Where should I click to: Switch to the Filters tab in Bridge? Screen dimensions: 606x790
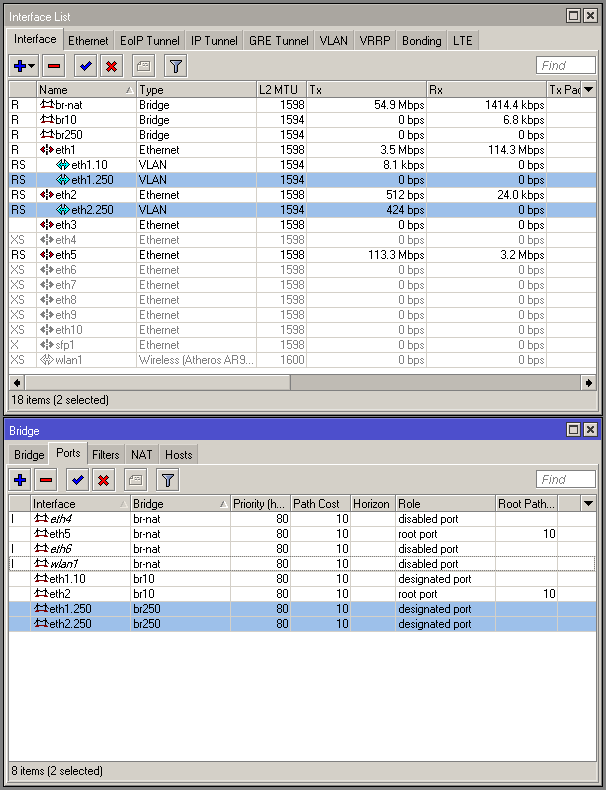[106, 455]
